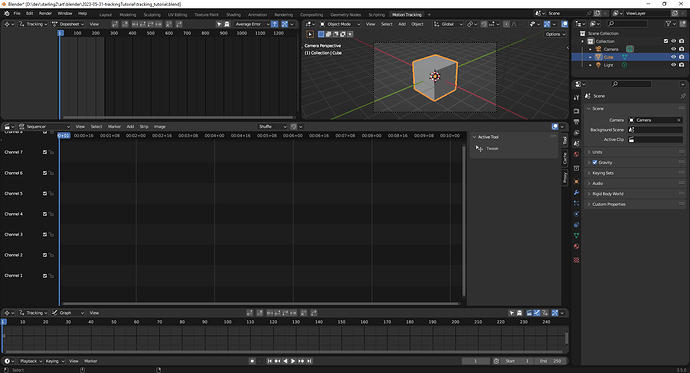Play the animation forward
This screenshot has height=373, width=690.
(293, 361)
